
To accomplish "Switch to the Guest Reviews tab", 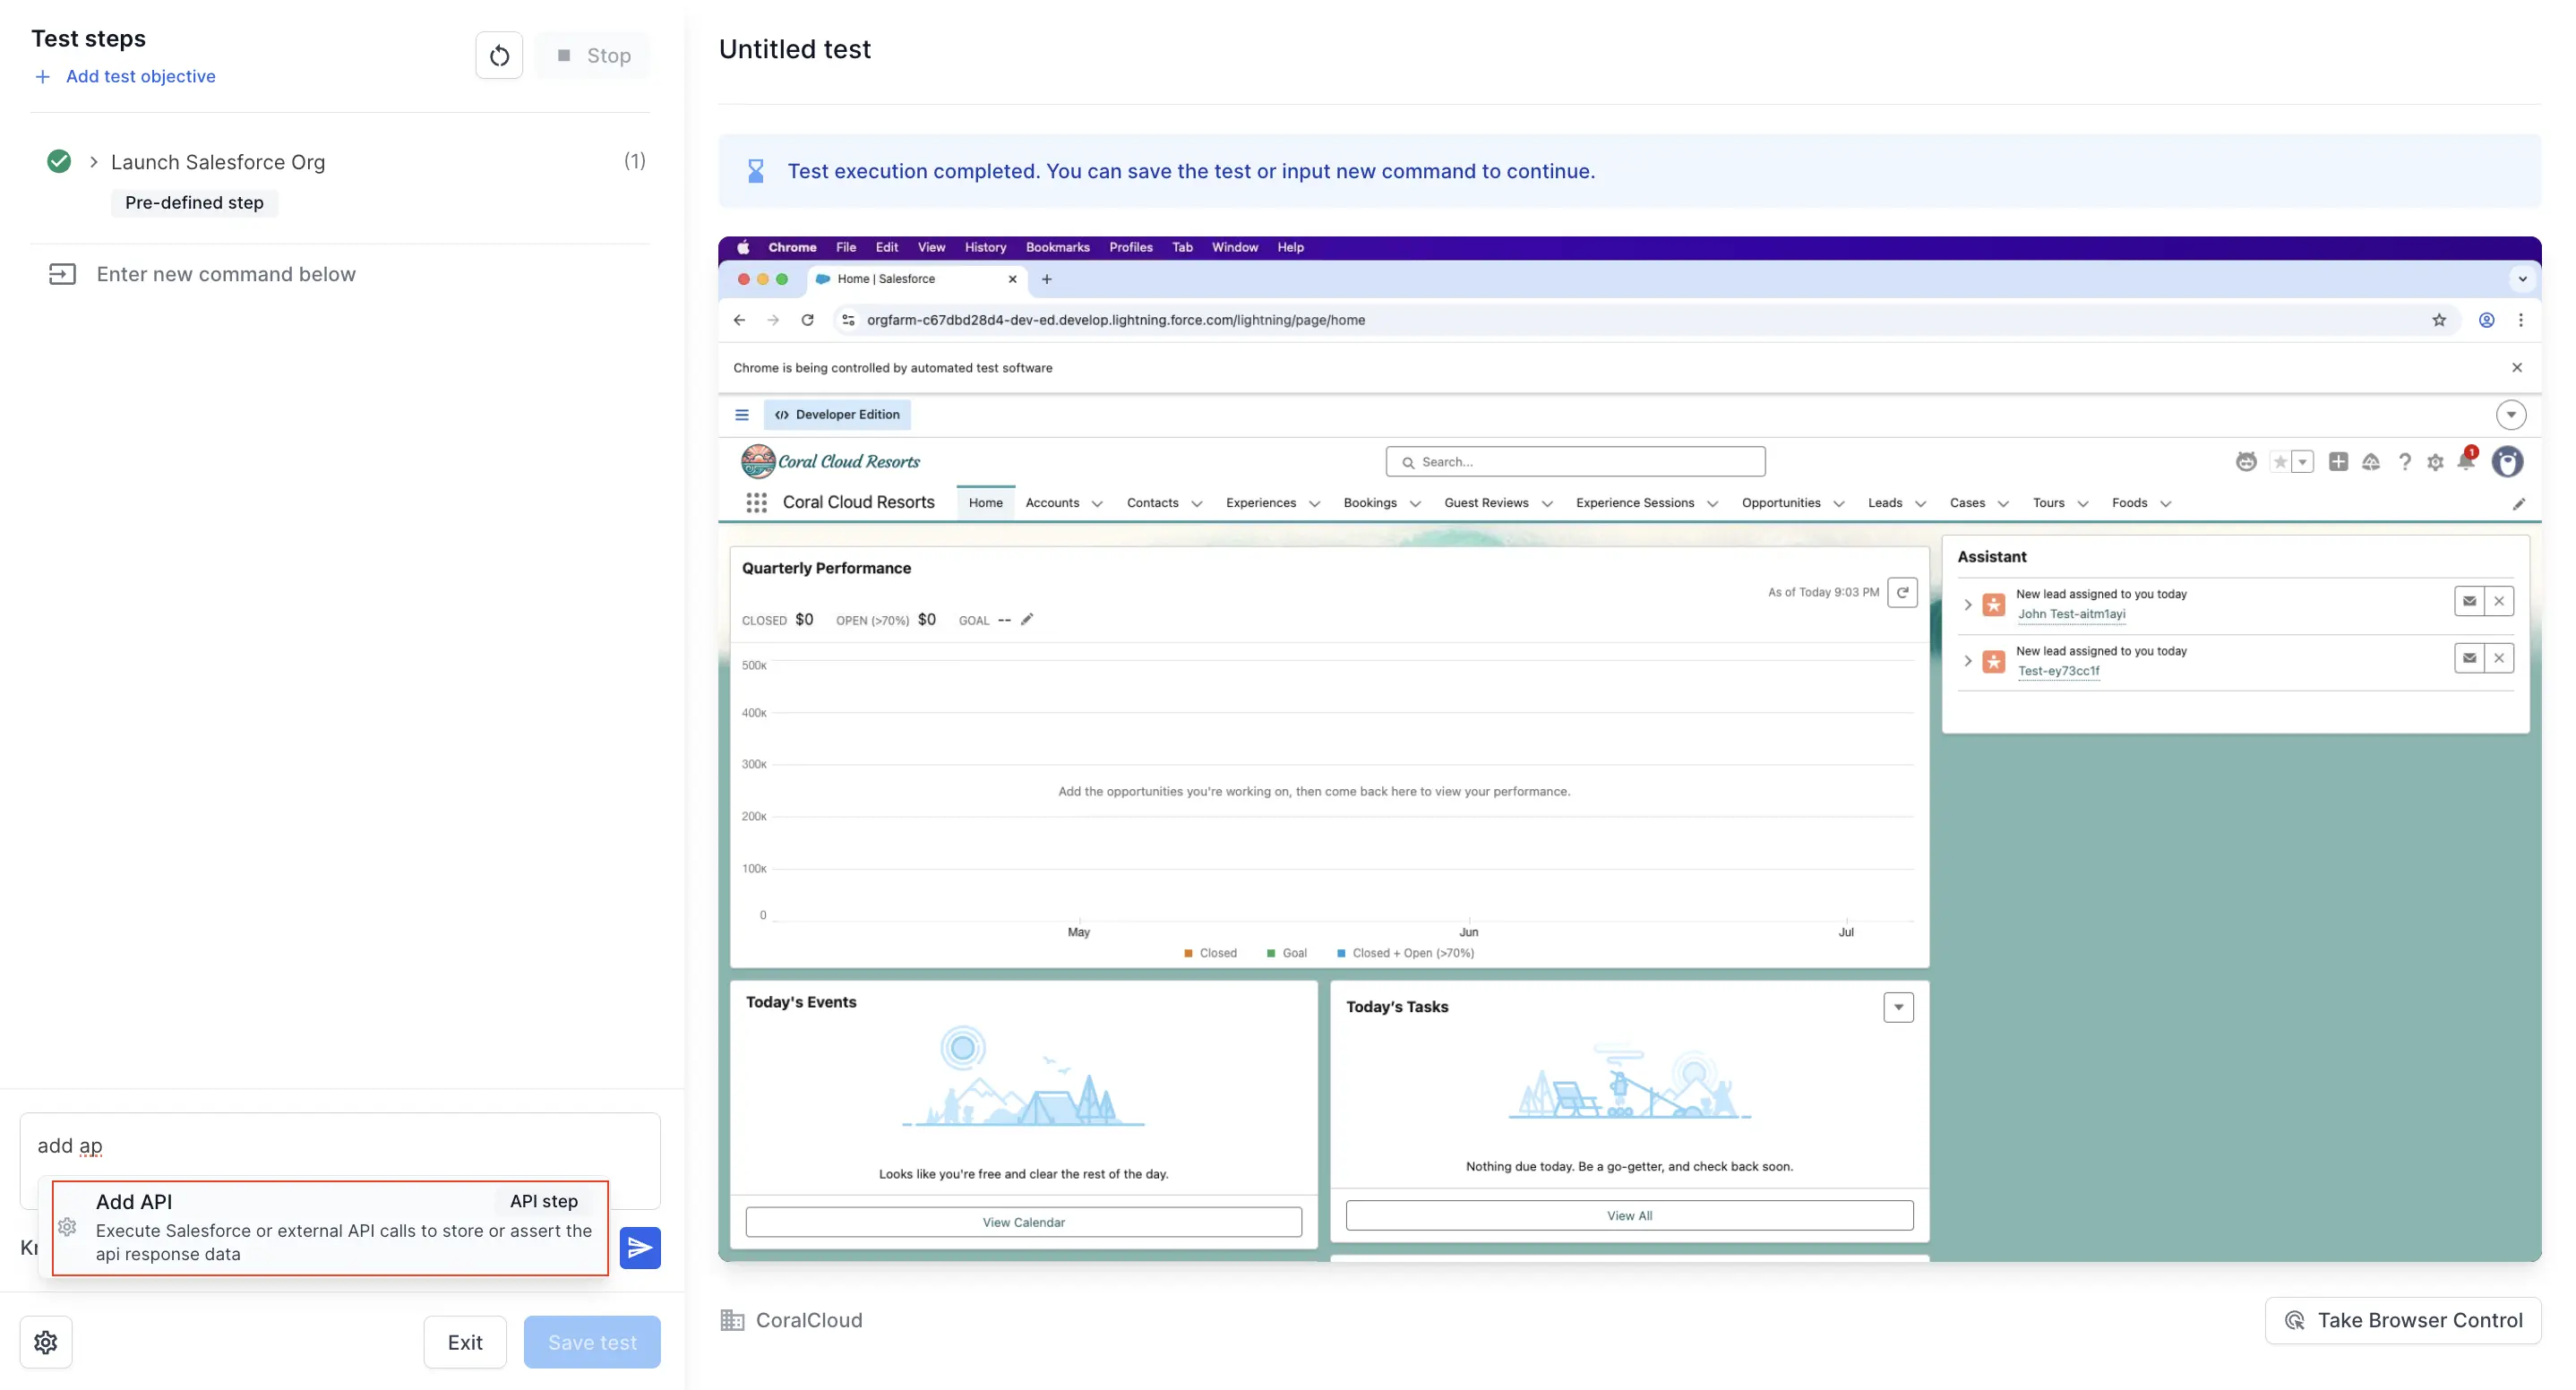I will tap(1488, 503).
